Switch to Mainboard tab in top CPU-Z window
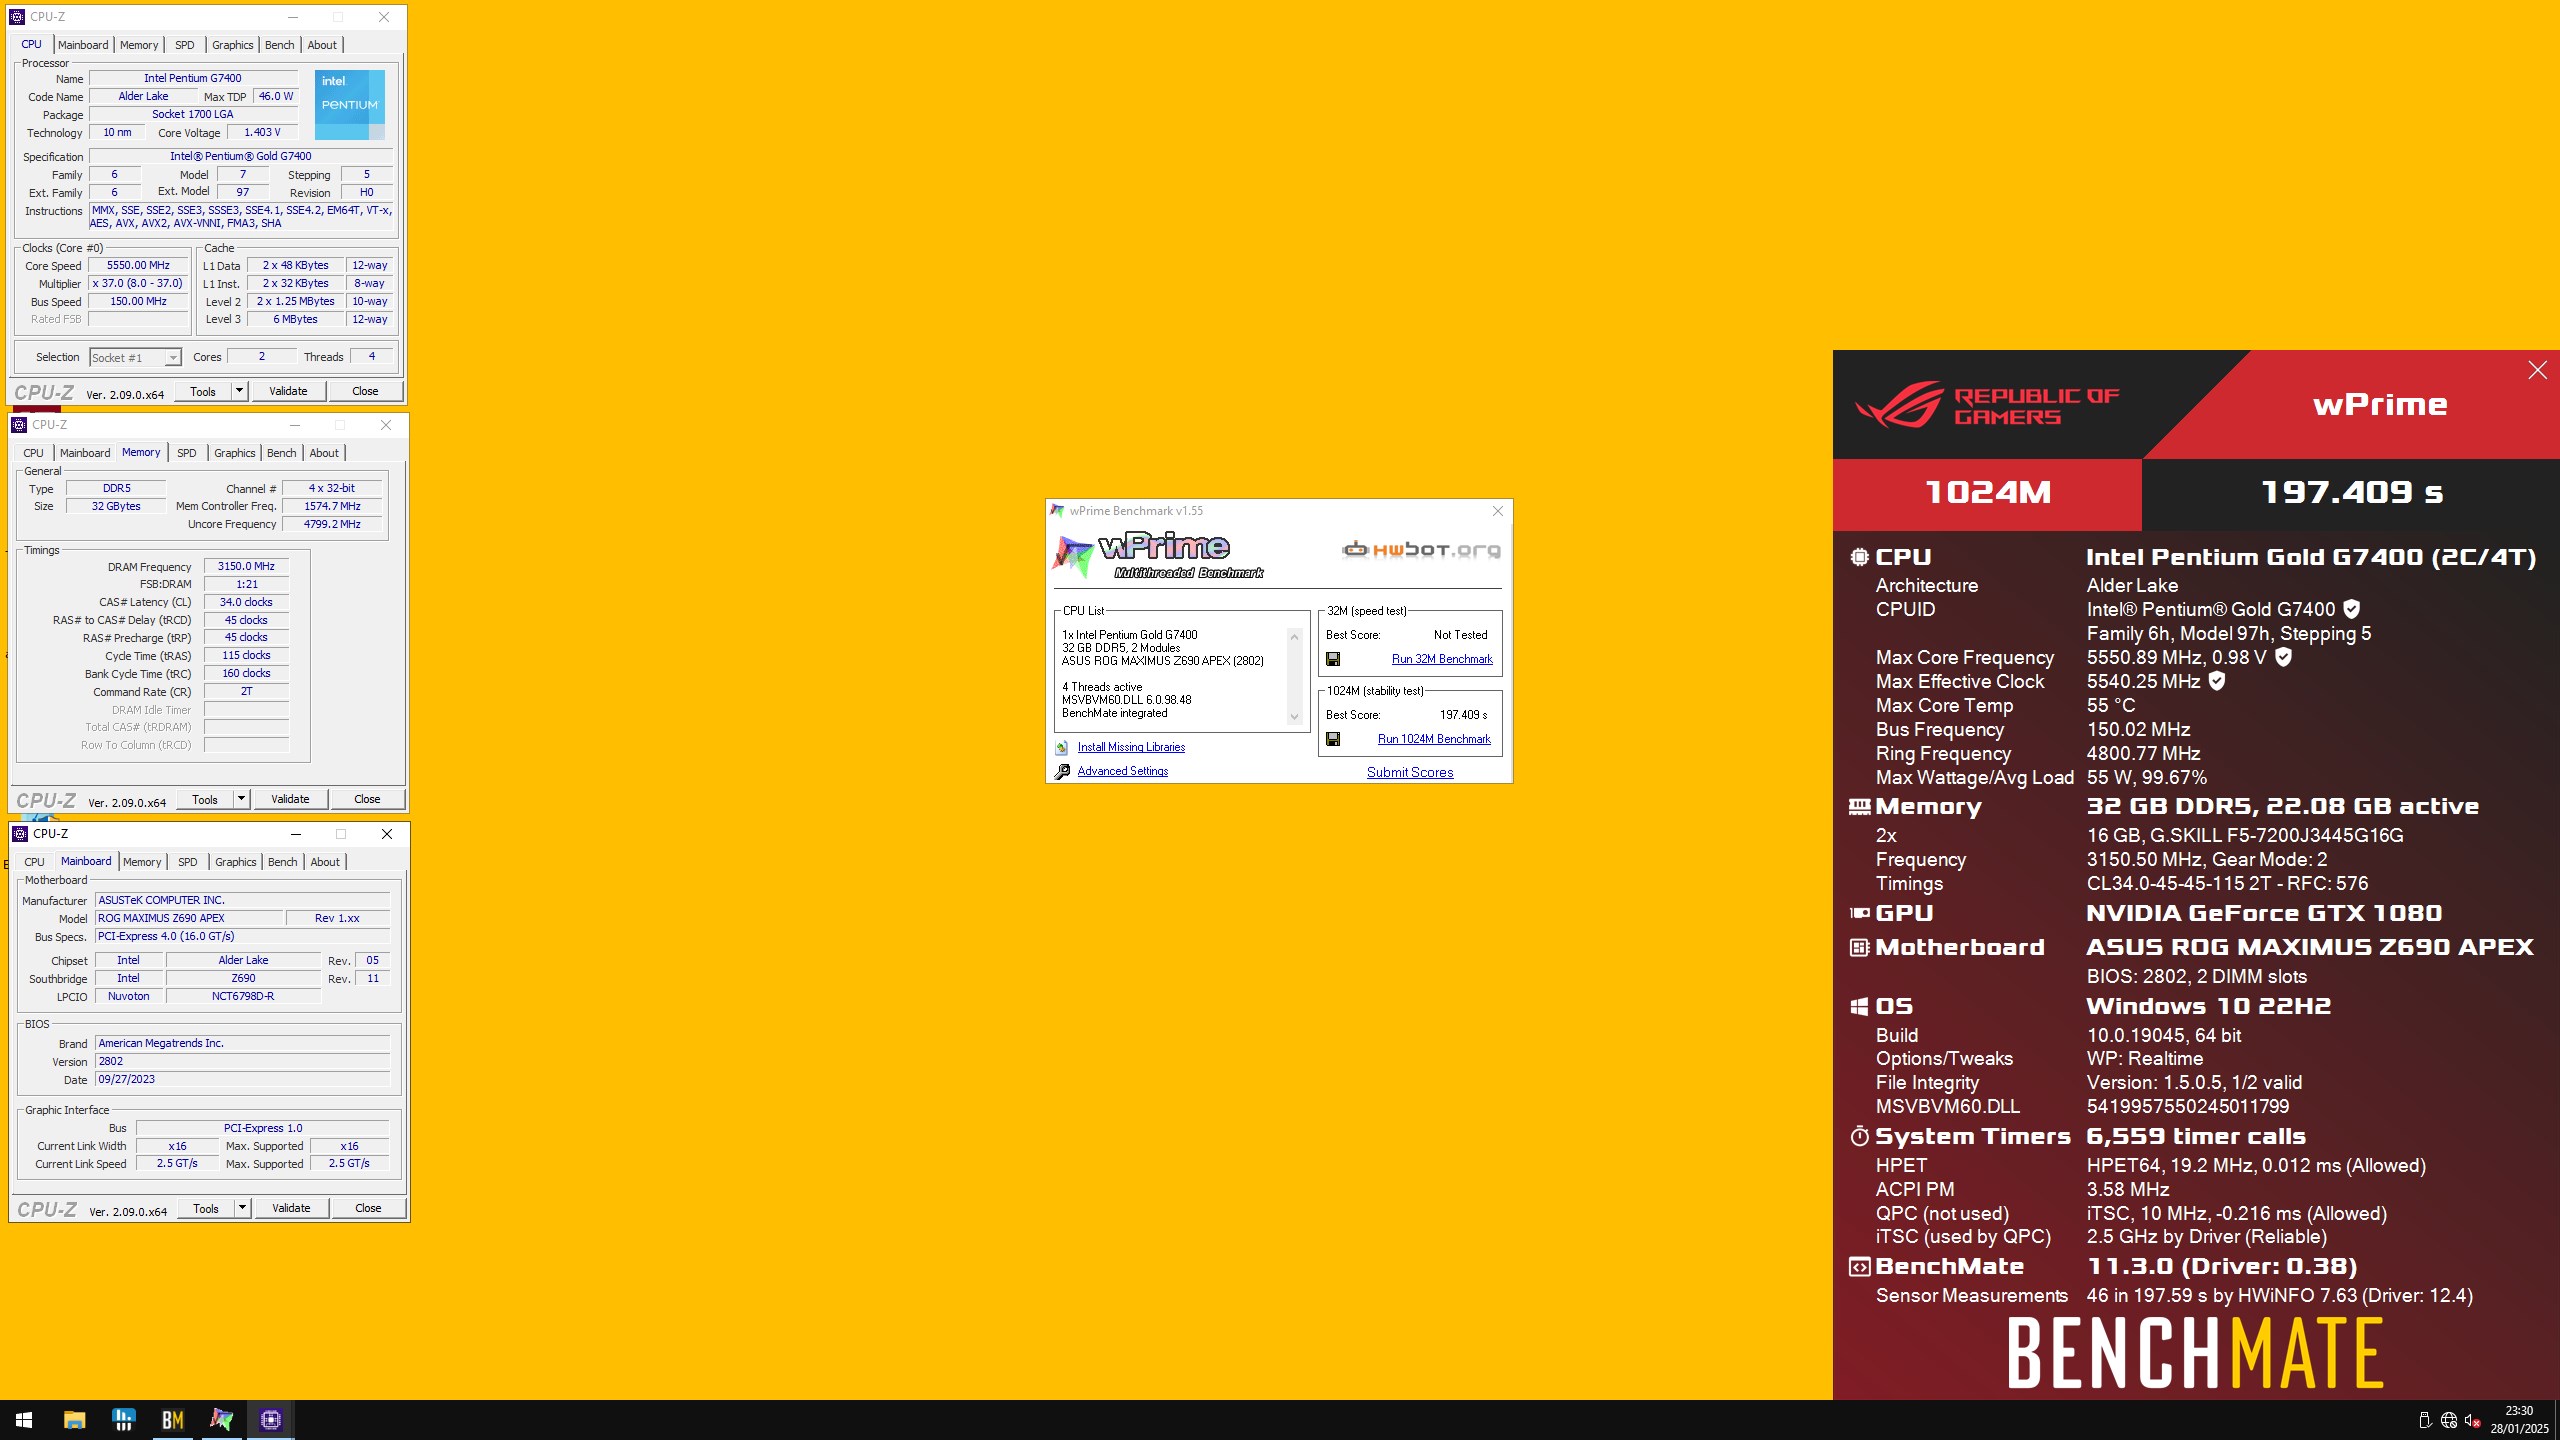2560x1440 pixels. pos(83,45)
